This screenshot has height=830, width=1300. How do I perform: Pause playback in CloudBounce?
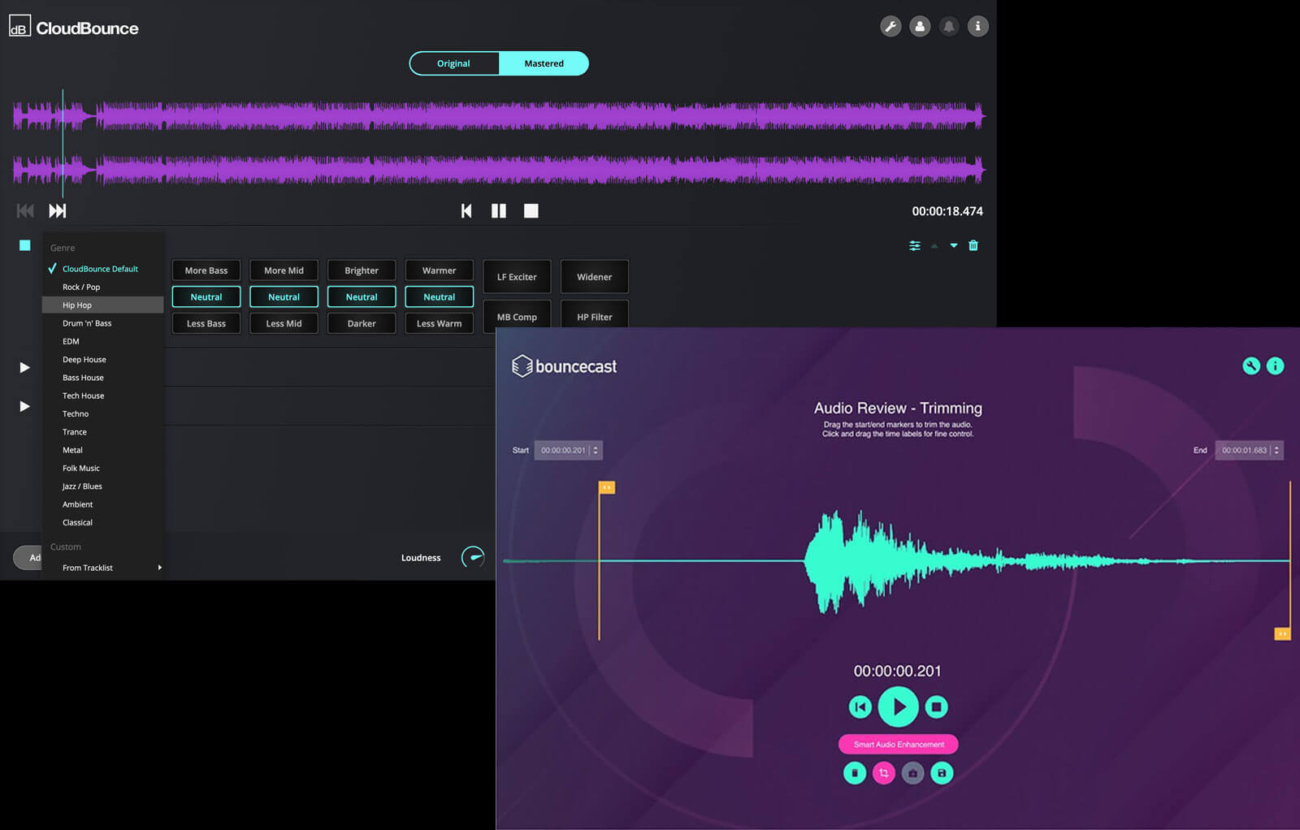tap(498, 211)
